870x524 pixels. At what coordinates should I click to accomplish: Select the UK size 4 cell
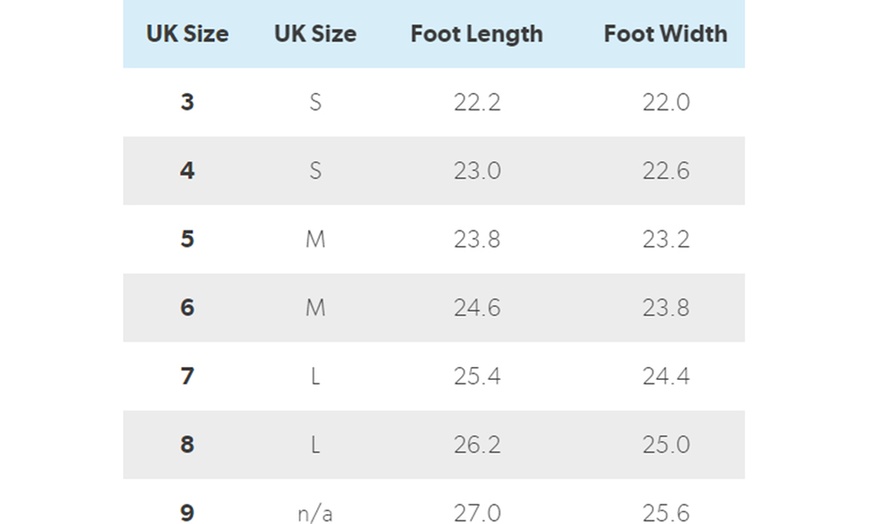coord(187,171)
